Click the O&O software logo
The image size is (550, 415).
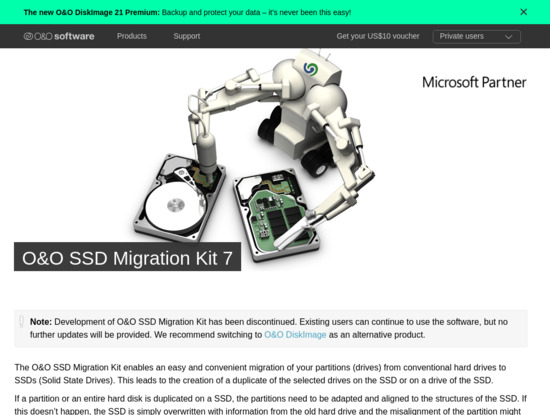[59, 36]
